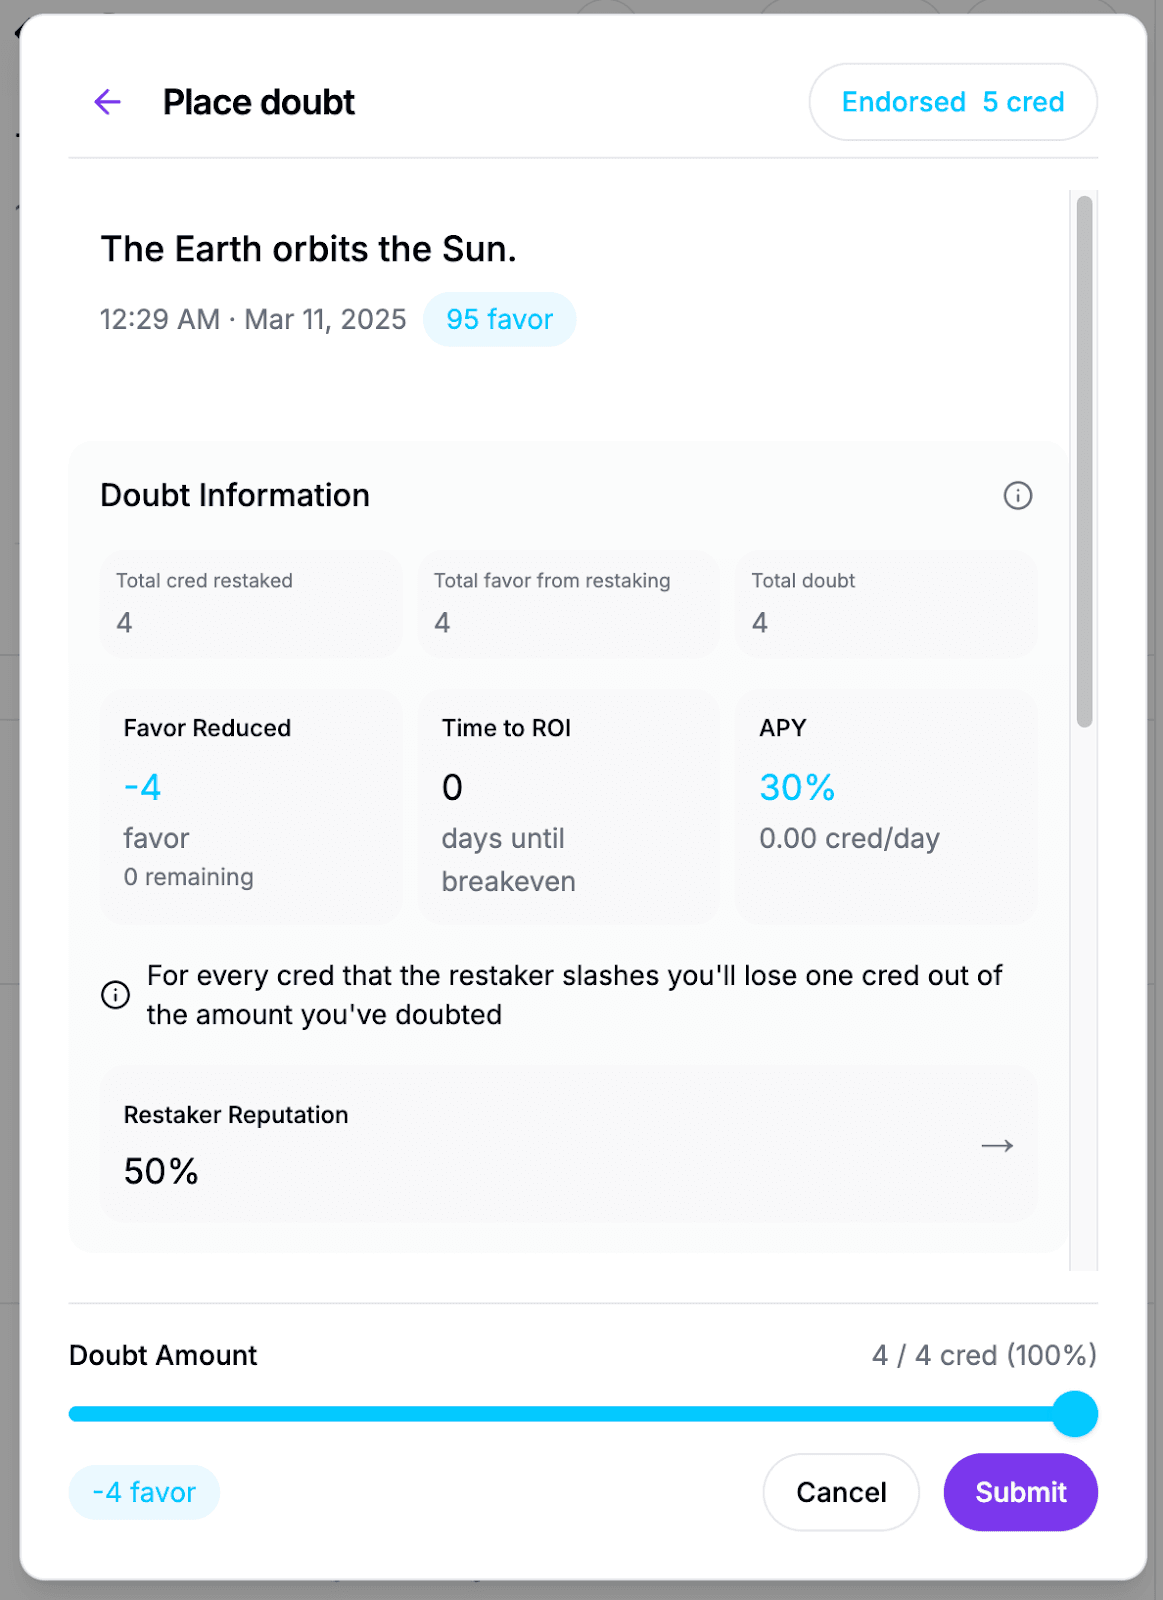Click the -4 favor pill
Viewport: 1163px width, 1600px height.
coord(144,1492)
